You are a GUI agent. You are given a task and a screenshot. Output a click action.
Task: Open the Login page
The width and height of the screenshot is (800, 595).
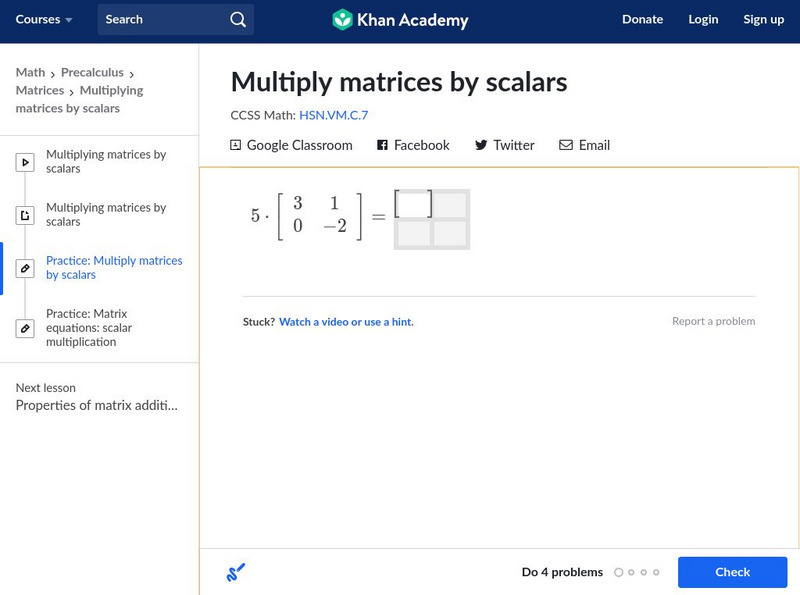[703, 20]
